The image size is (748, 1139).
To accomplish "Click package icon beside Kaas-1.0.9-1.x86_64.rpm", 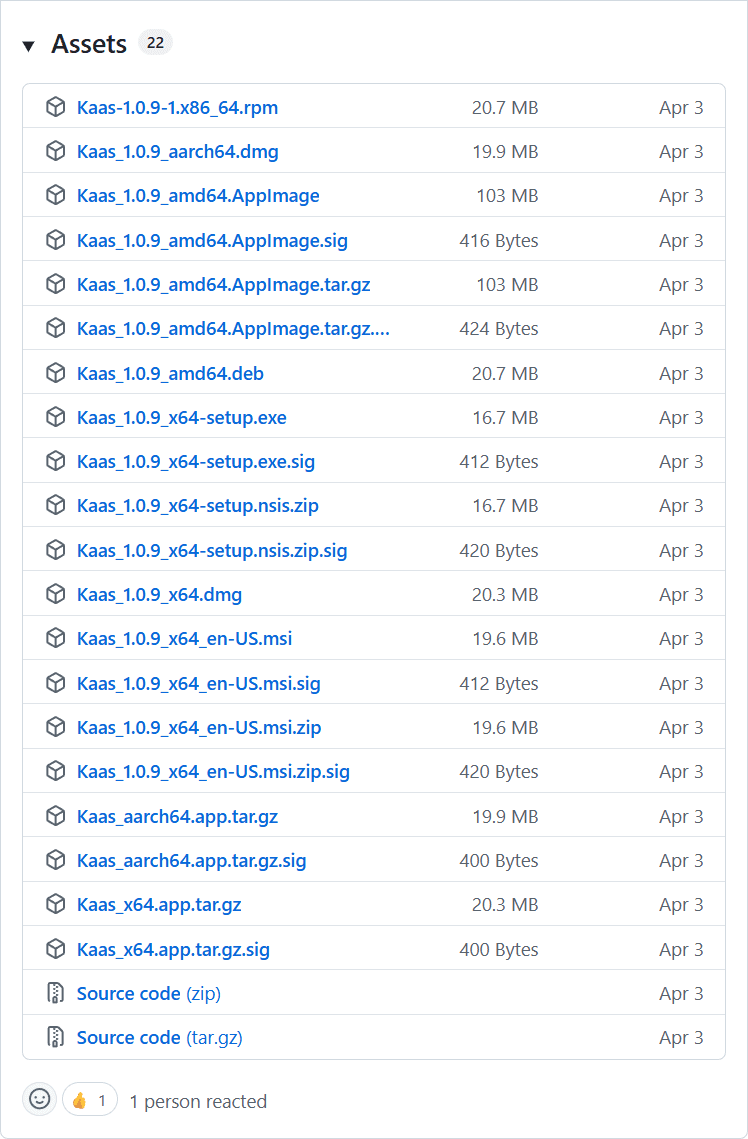I will click(x=55, y=107).
